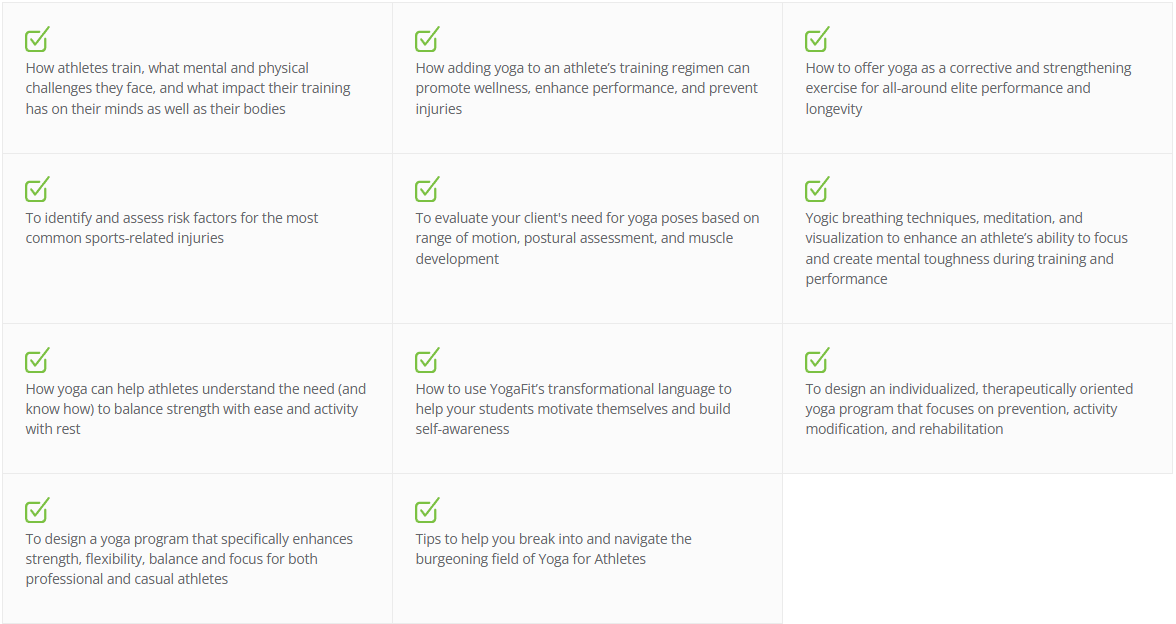Click the checkmark above 'To evaluate your client's need'
The height and width of the screenshot is (624, 1176).
point(427,189)
